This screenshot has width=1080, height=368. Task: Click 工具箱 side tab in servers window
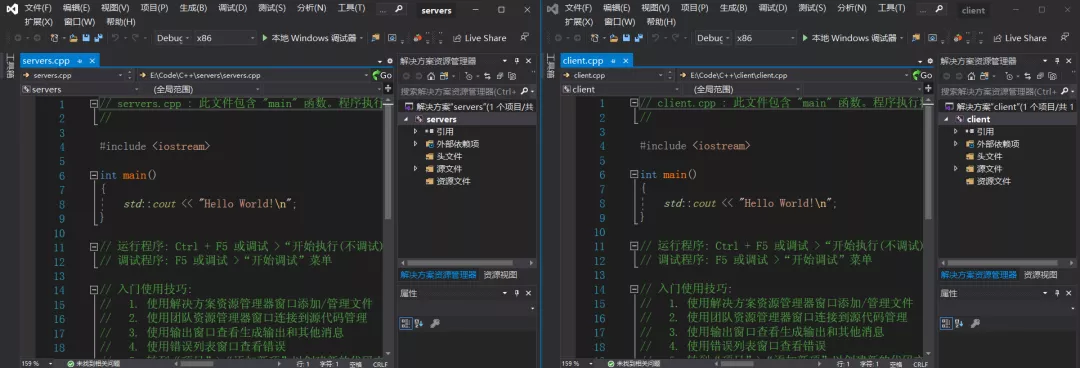click(x=10, y=65)
